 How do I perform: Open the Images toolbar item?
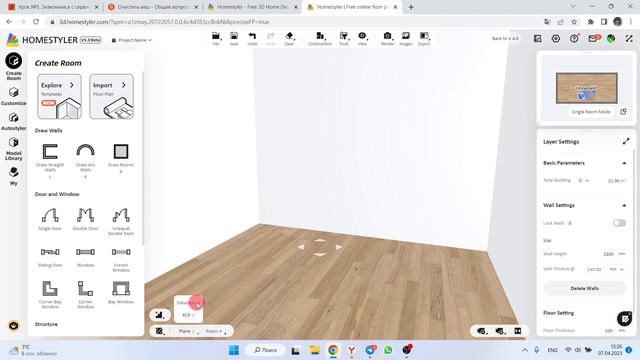[x=406, y=39]
